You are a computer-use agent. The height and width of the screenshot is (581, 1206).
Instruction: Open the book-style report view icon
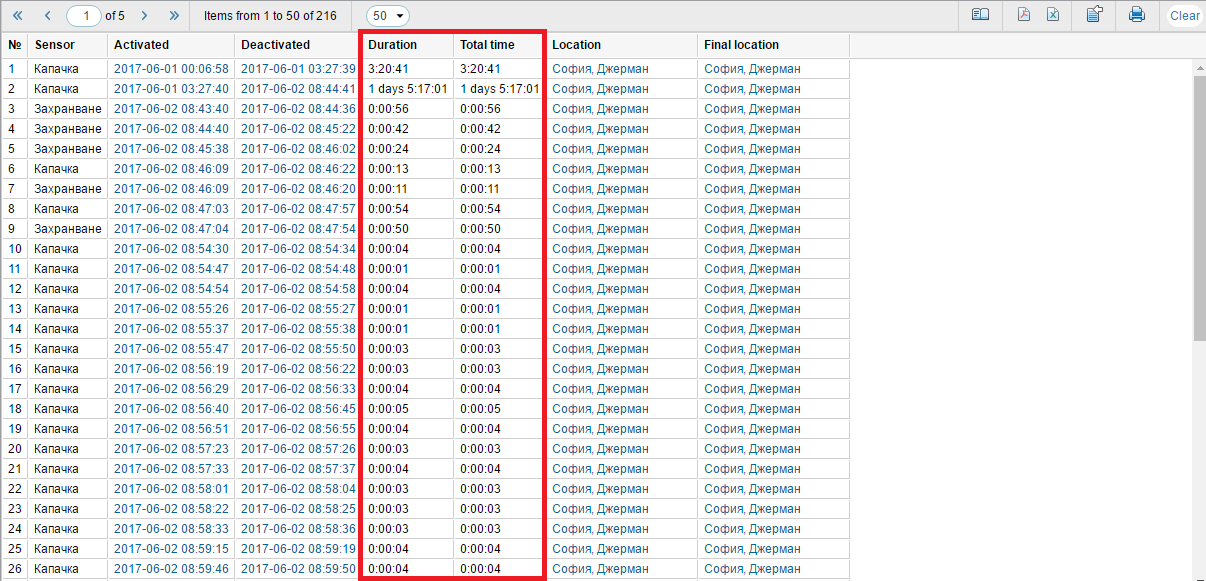[981, 15]
